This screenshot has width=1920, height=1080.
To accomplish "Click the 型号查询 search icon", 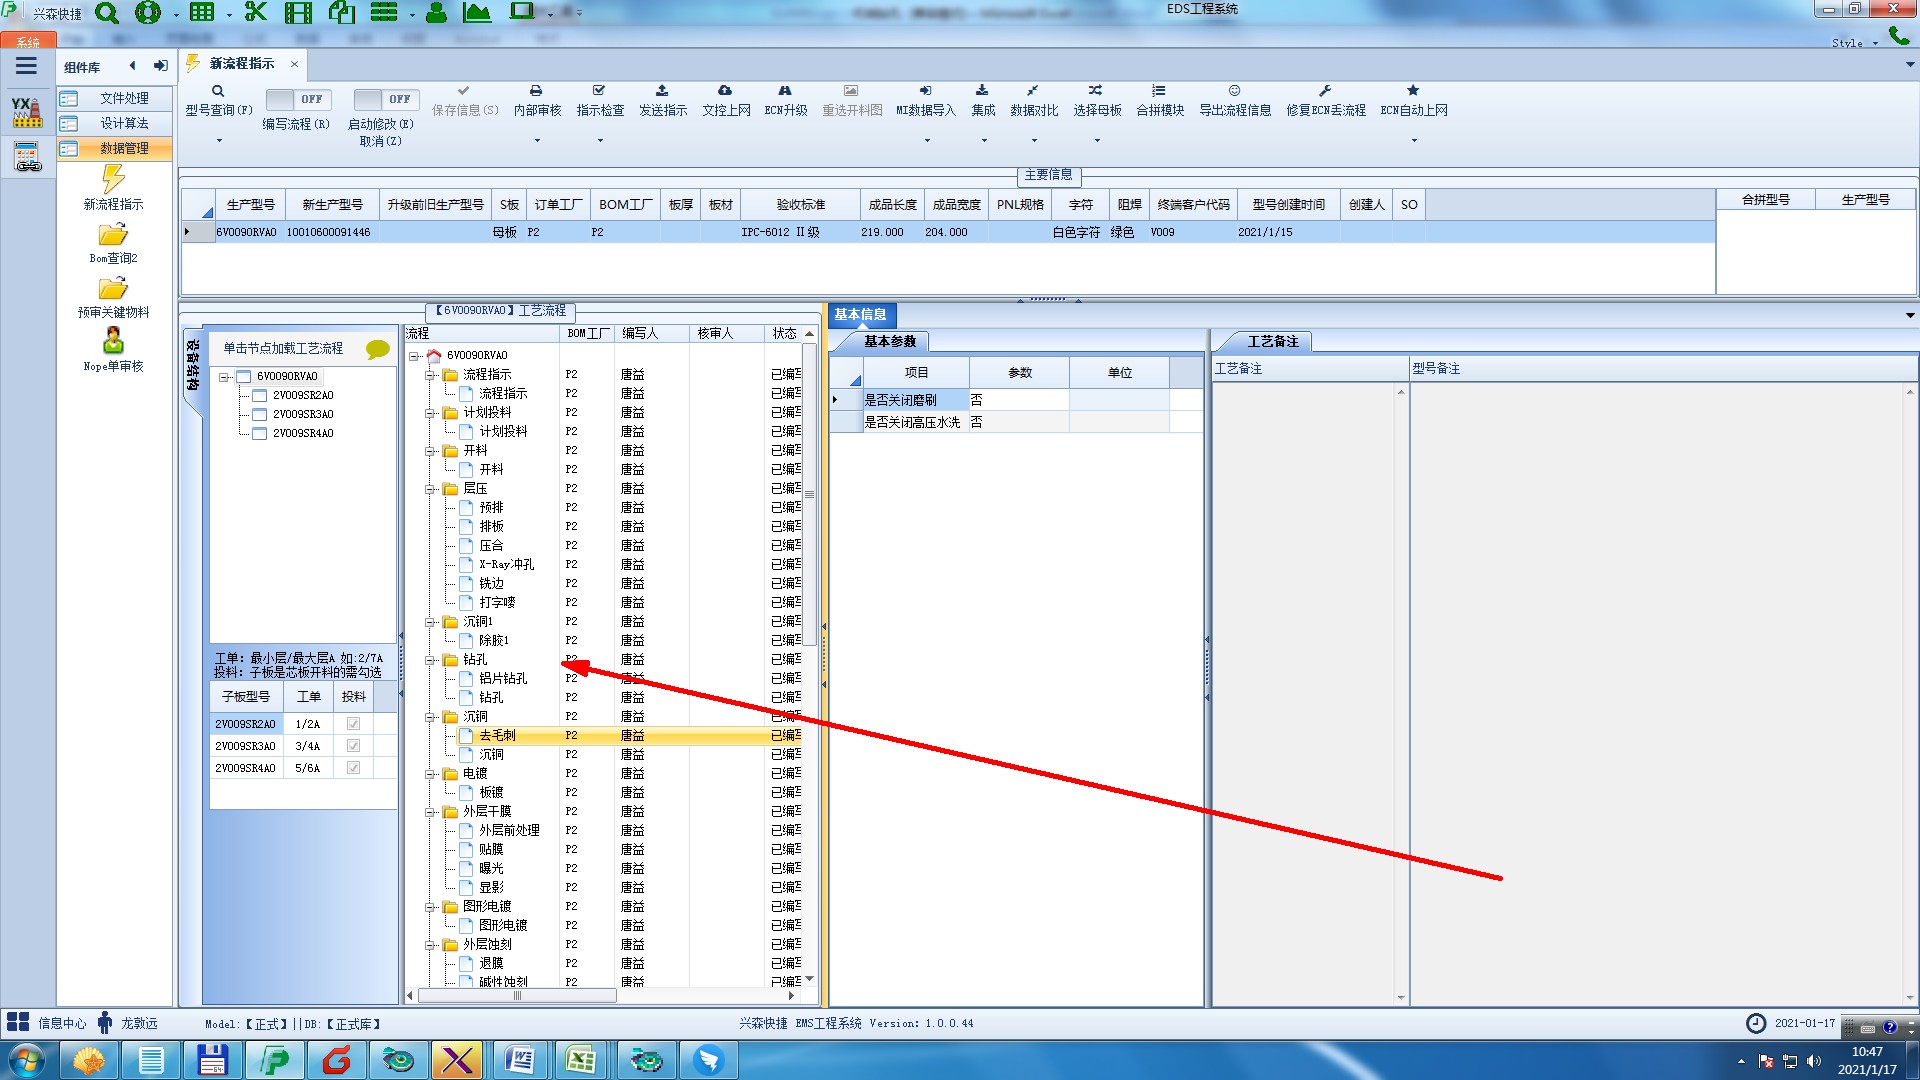I will [218, 91].
